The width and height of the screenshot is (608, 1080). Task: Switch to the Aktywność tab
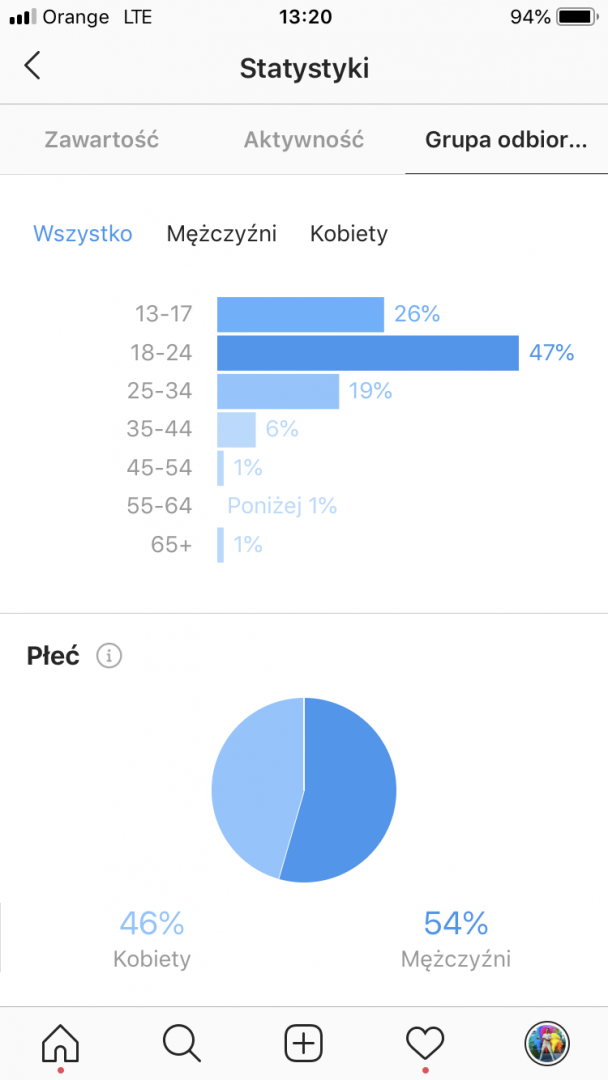point(304,140)
